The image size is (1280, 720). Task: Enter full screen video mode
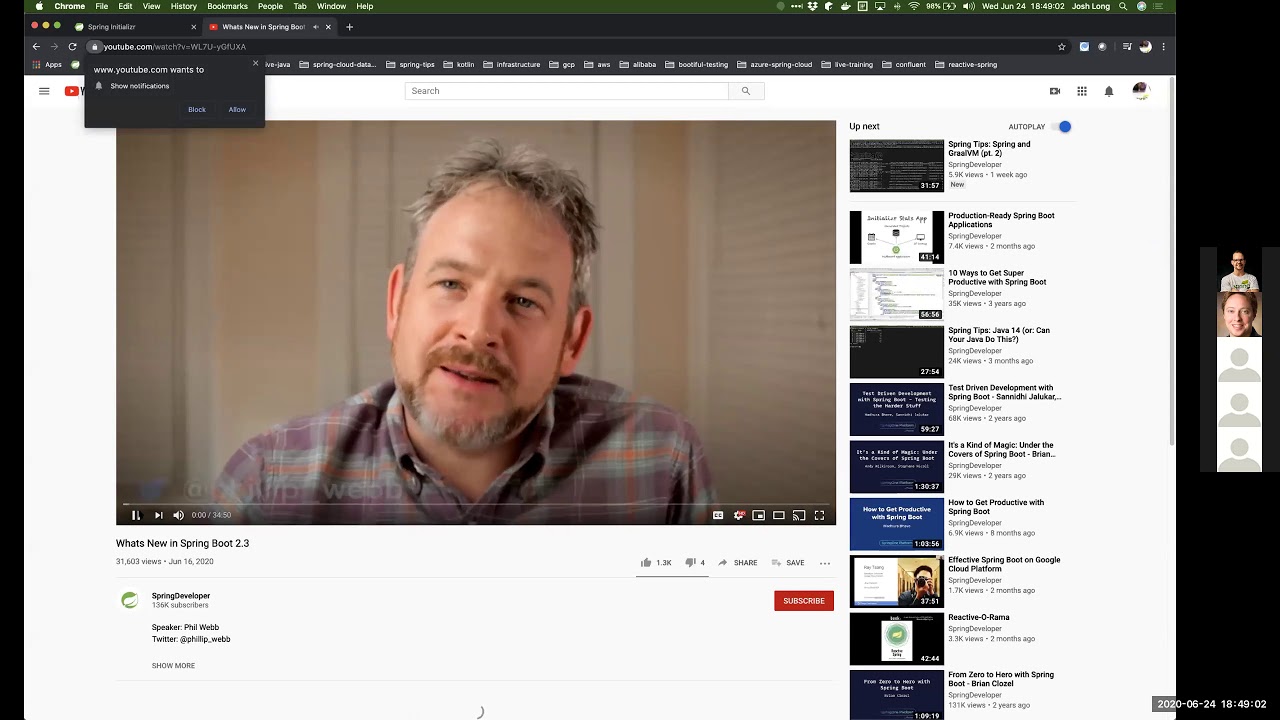[819, 515]
